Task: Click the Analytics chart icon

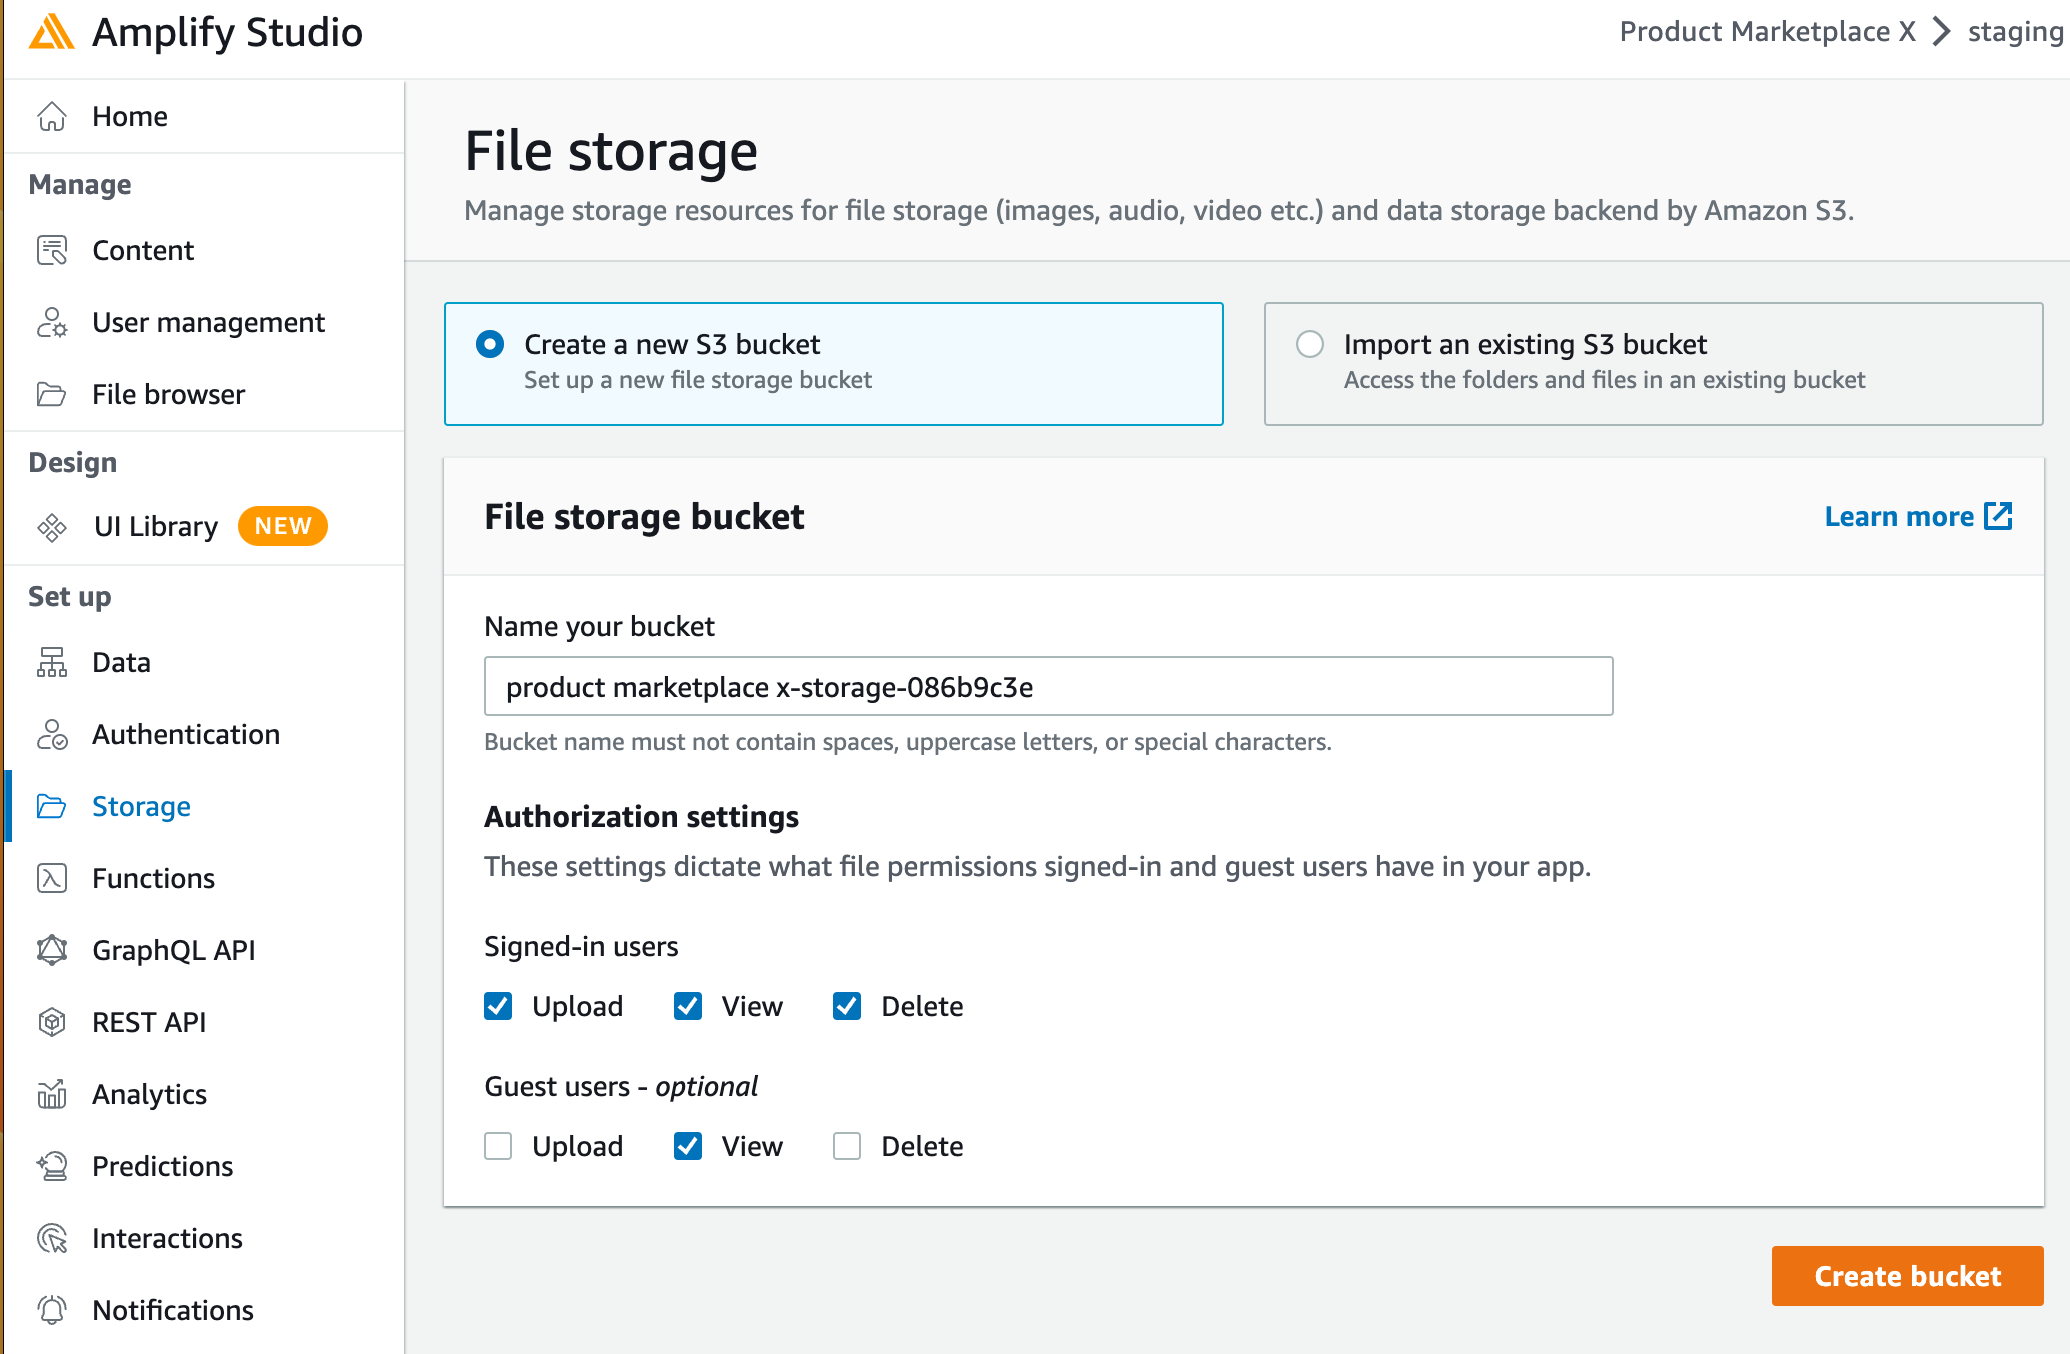Action: pyautogui.click(x=52, y=1094)
